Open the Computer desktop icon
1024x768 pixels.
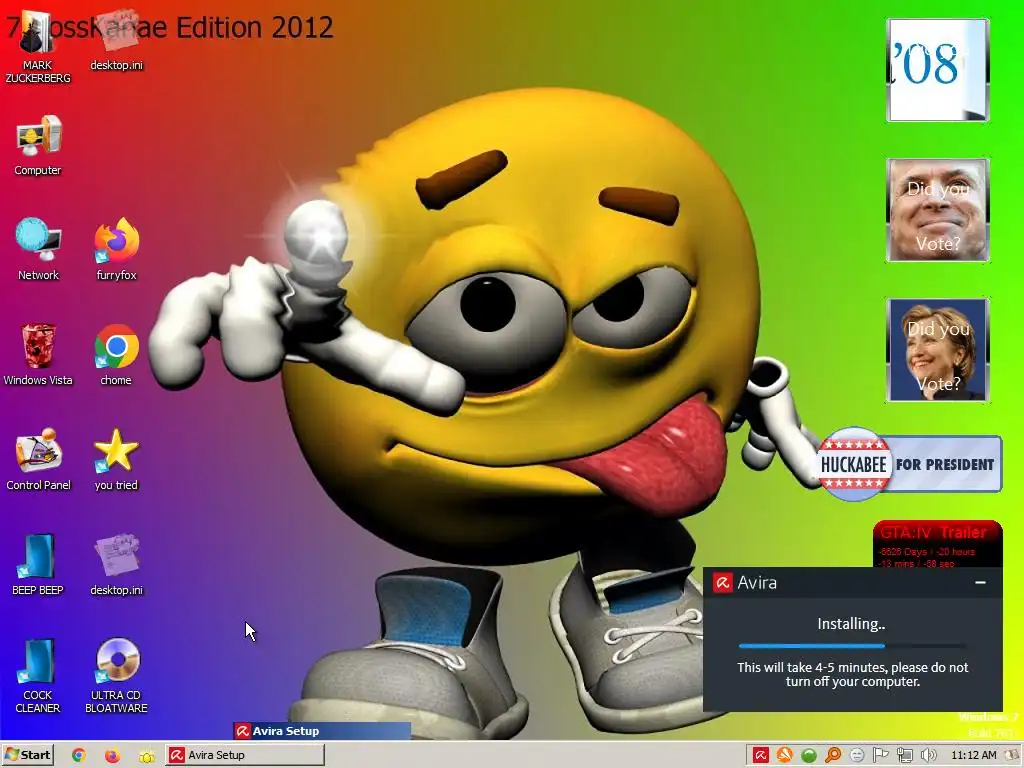(38, 145)
